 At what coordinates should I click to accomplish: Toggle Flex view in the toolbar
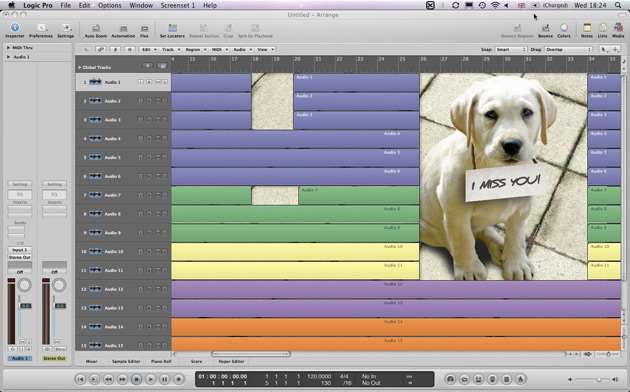point(144,28)
